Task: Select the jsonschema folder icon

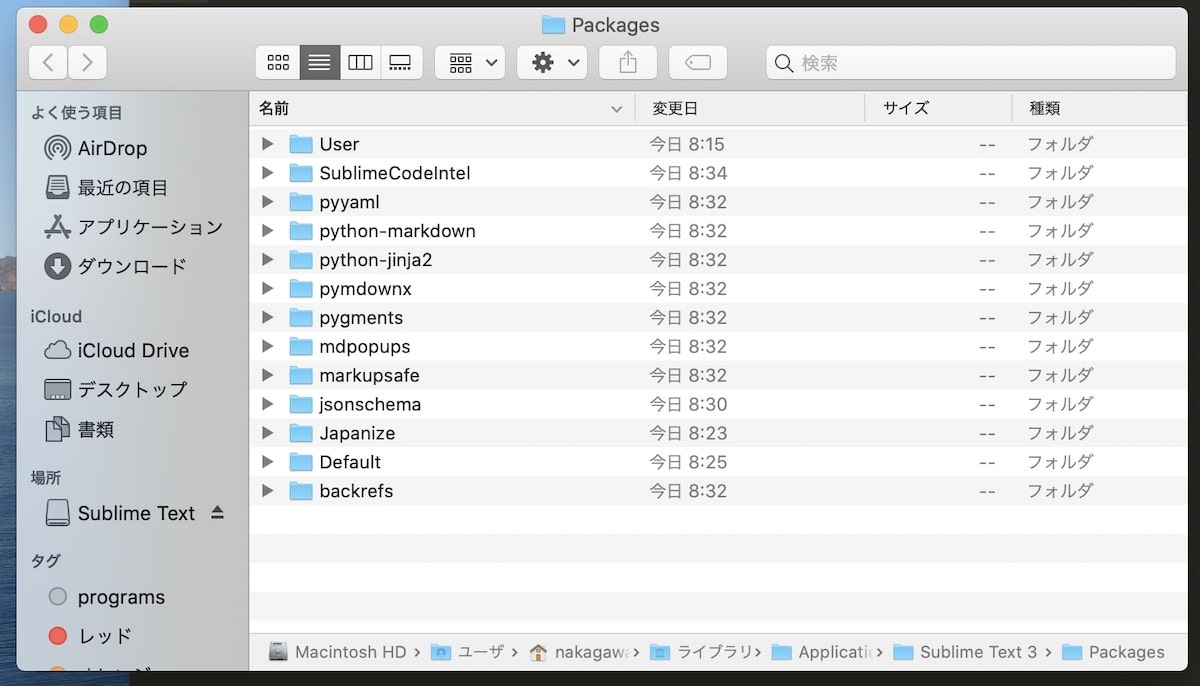Action: tap(301, 405)
